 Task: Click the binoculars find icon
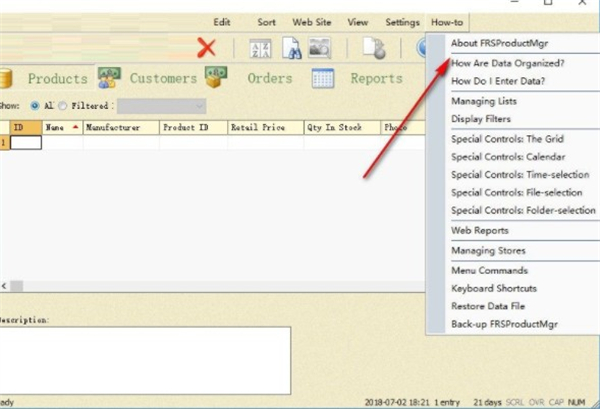292,47
